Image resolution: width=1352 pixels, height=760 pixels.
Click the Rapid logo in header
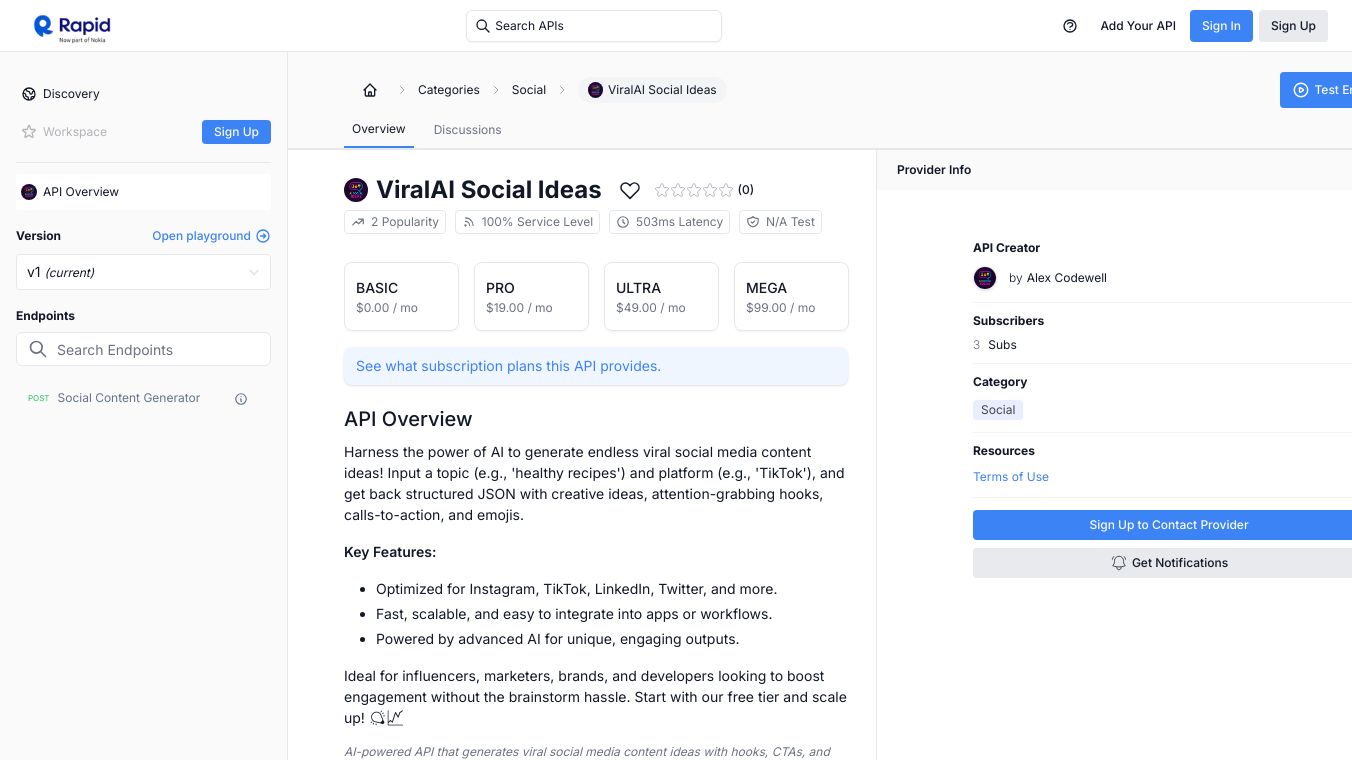pos(72,27)
